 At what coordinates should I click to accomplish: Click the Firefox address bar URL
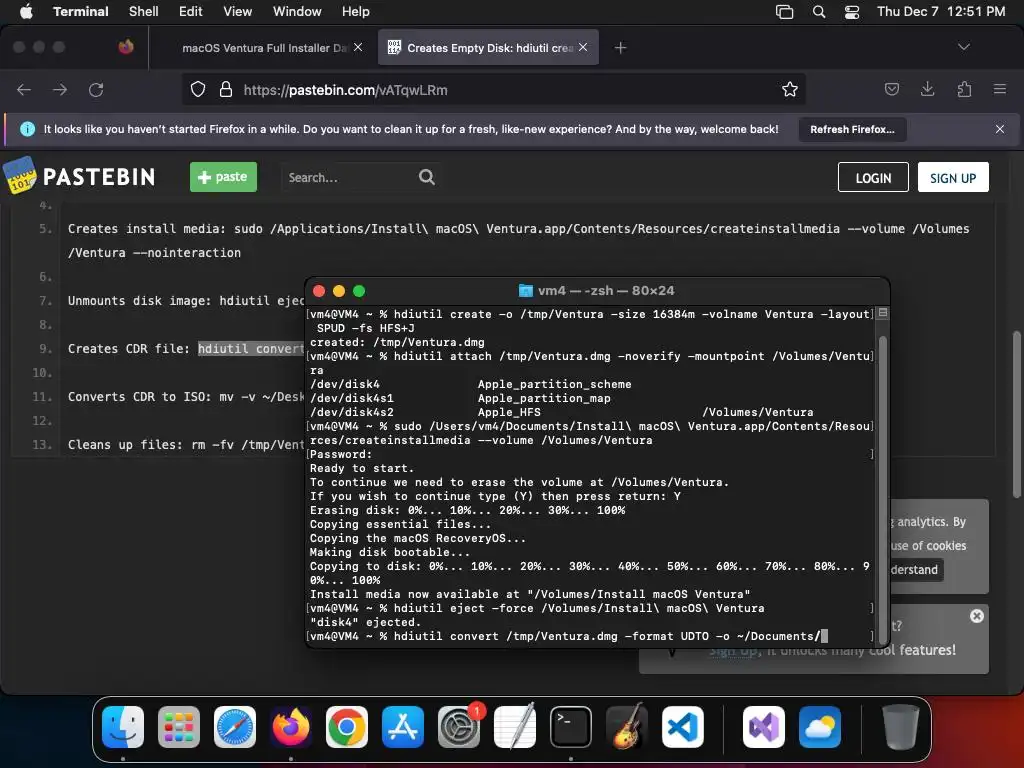click(x=345, y=90)
